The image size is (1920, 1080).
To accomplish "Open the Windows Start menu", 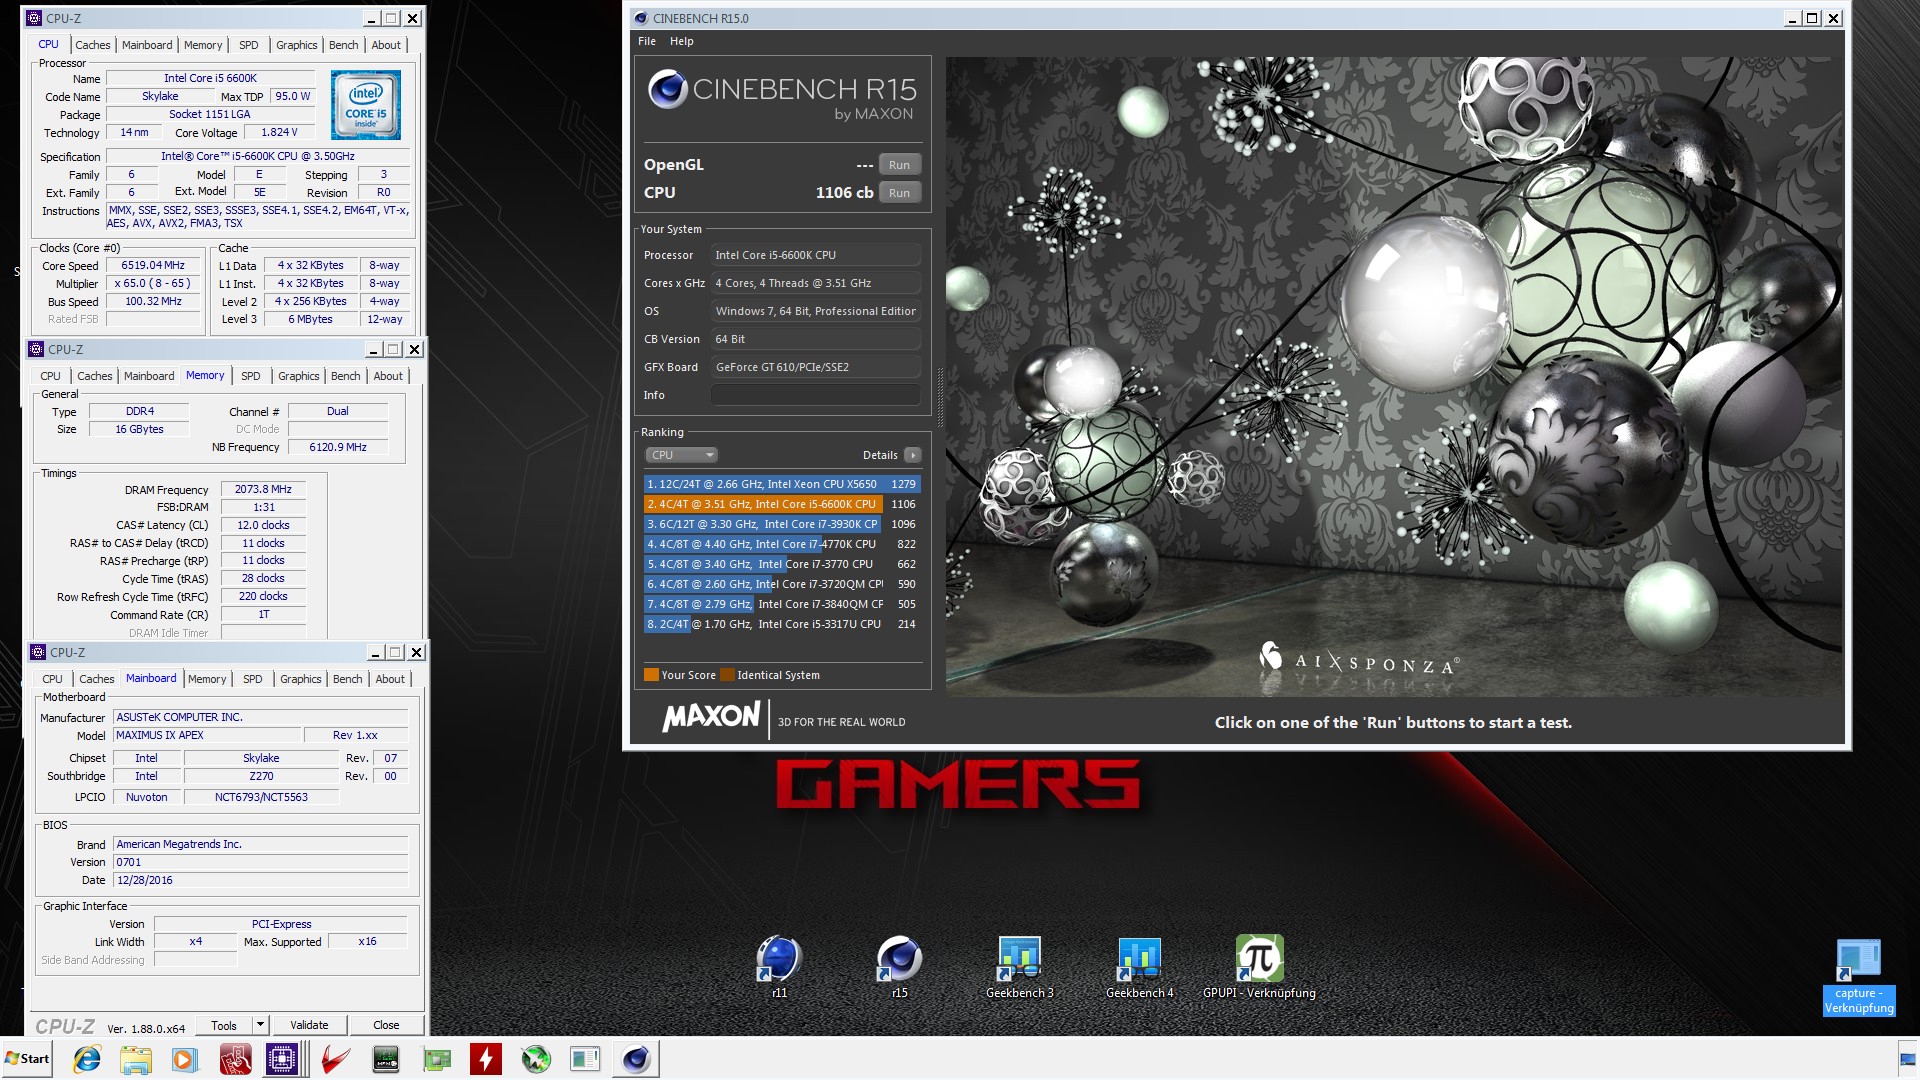I will (27, 1059).
